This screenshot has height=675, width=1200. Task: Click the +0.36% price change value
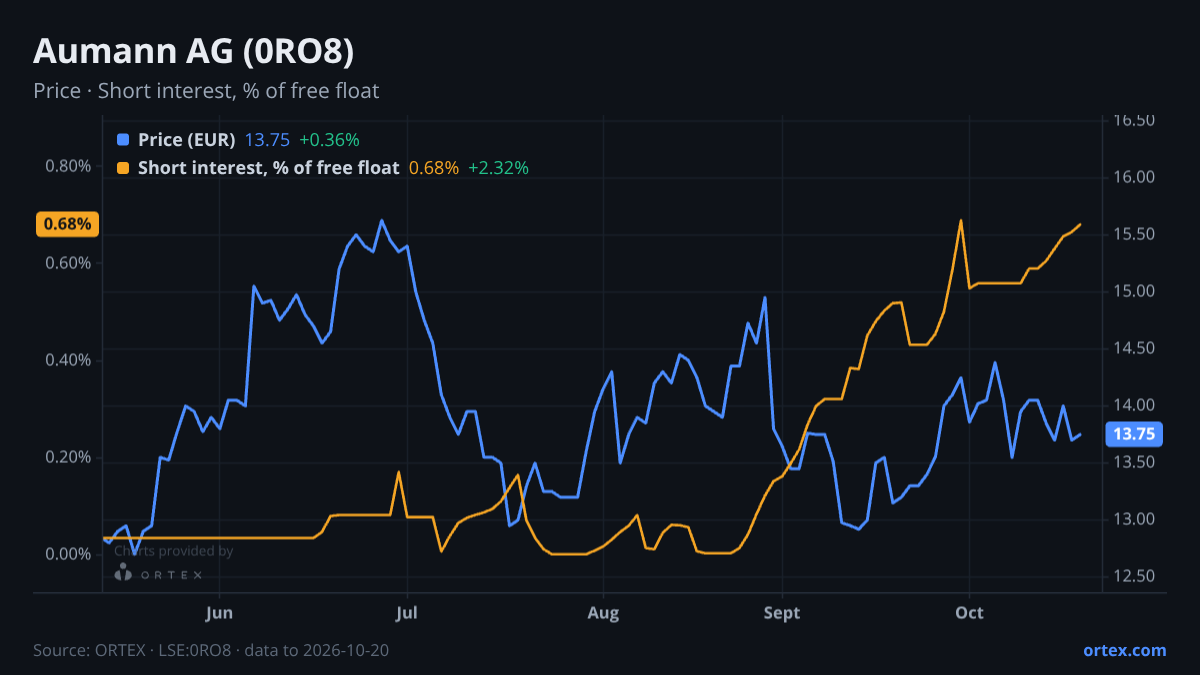click(329, 140)
